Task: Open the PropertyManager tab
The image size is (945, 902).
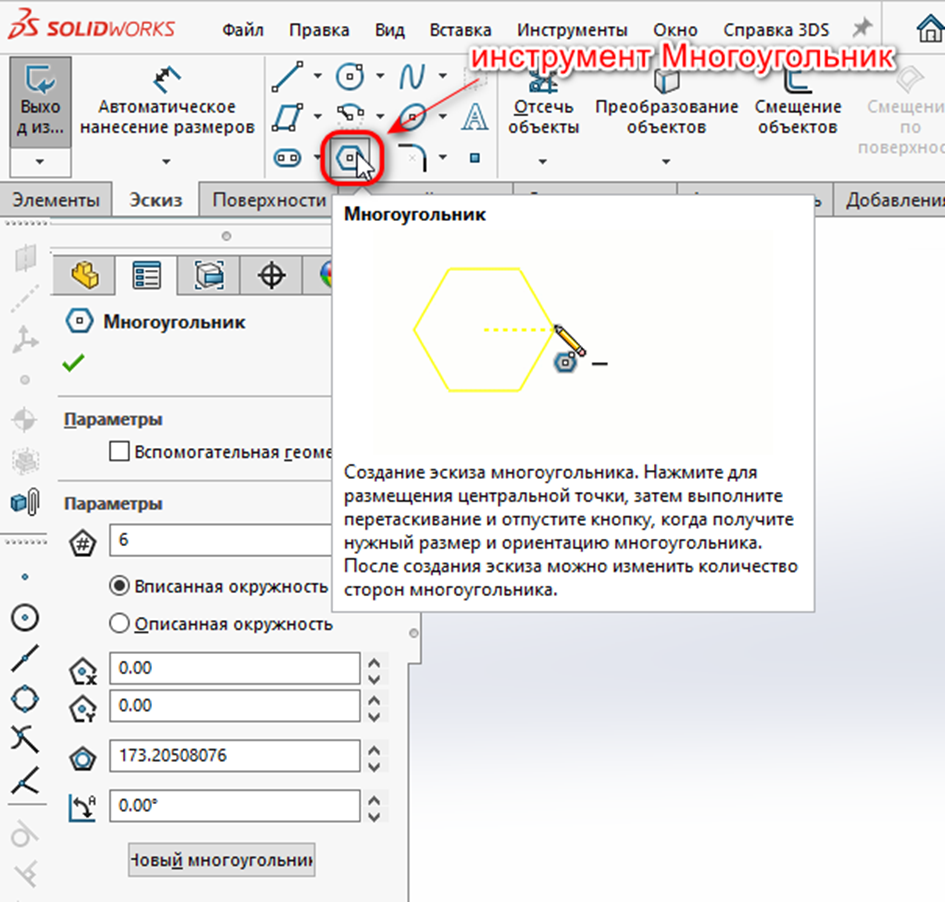Action: click(x=146, y=276)
